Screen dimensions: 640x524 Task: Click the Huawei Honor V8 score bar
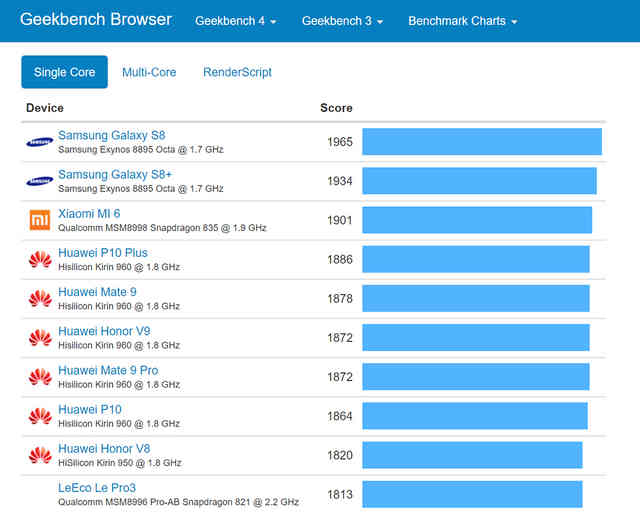pos(472,455)
